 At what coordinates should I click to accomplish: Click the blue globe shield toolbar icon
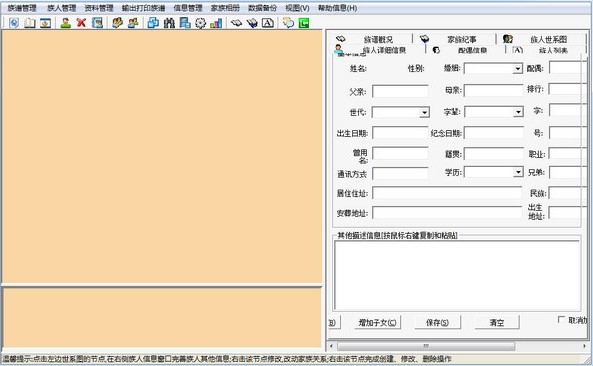pos(14,23)
